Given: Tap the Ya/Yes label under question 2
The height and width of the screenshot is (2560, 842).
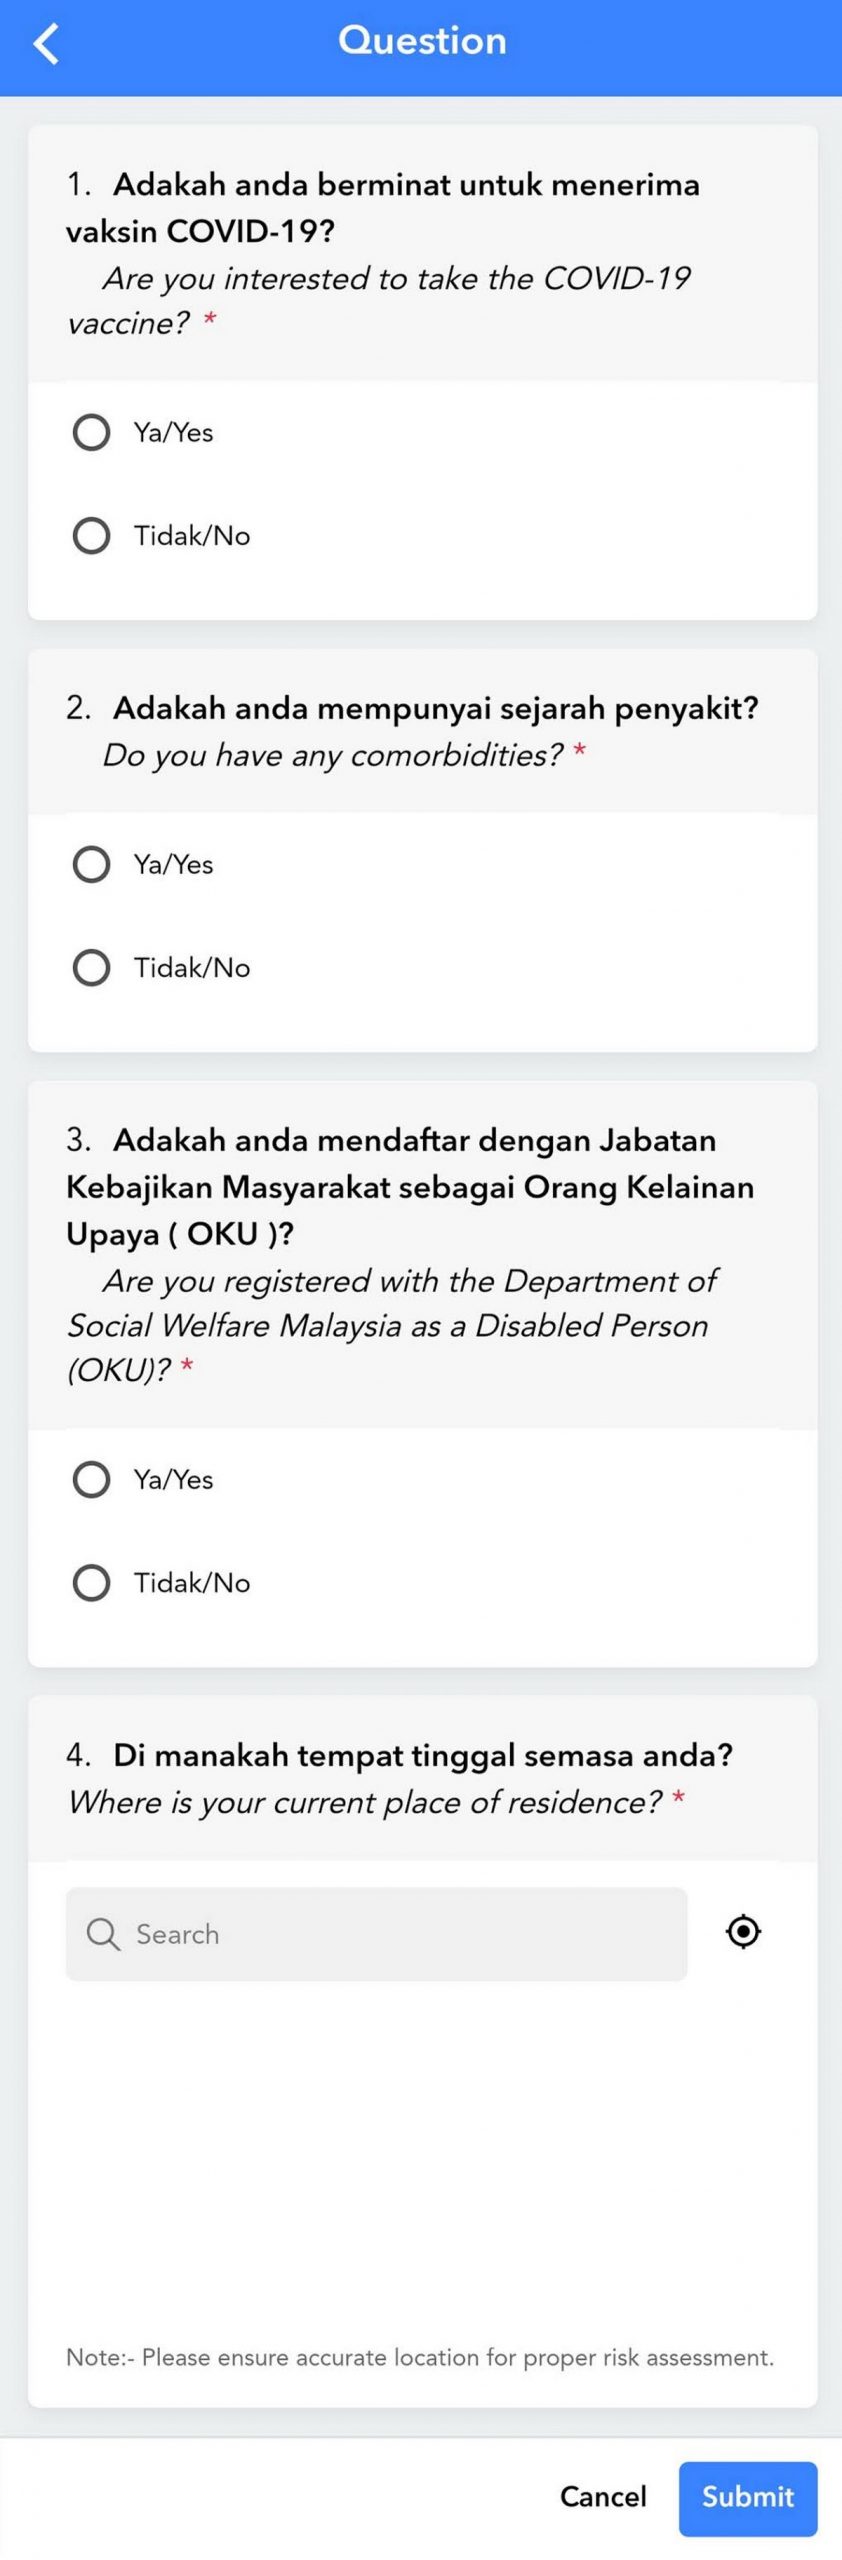Looking at the screenshot, I should 174,864.
